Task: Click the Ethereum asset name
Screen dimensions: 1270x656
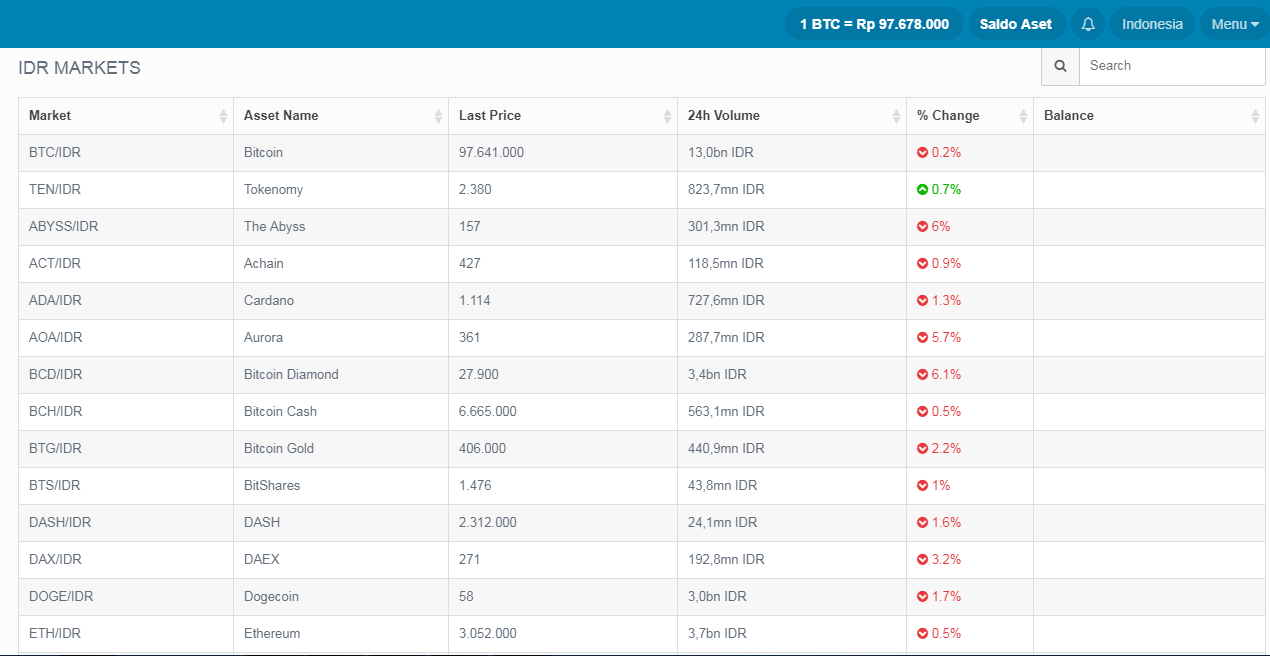Action: [x=272, y=634]
